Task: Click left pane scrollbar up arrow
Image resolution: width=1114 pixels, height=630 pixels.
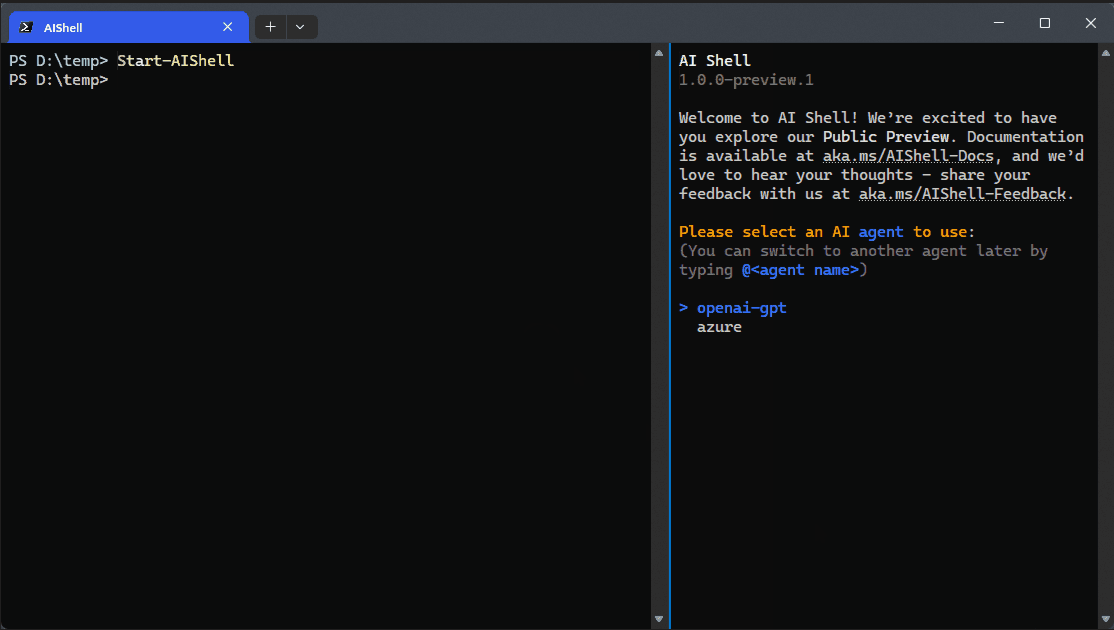Action: (x=659, y=53)
